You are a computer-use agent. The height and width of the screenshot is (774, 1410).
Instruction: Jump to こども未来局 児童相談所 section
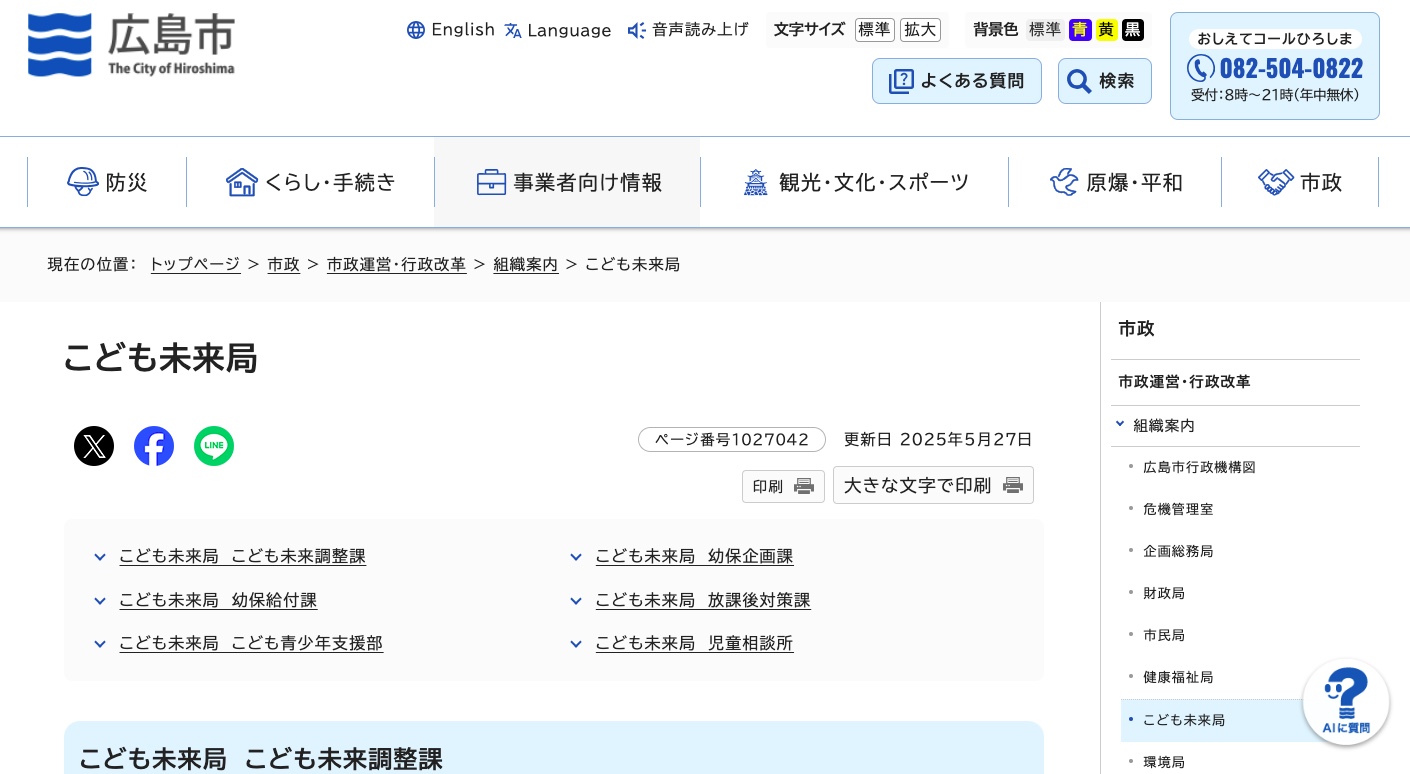click(x=694, y=644)
